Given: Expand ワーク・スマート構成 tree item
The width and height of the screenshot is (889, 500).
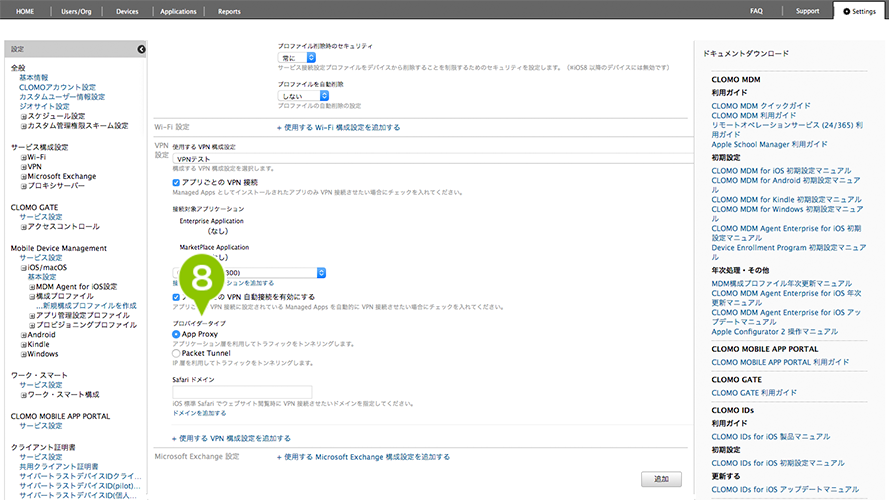Looking at the screenshot, I should 24,395.
